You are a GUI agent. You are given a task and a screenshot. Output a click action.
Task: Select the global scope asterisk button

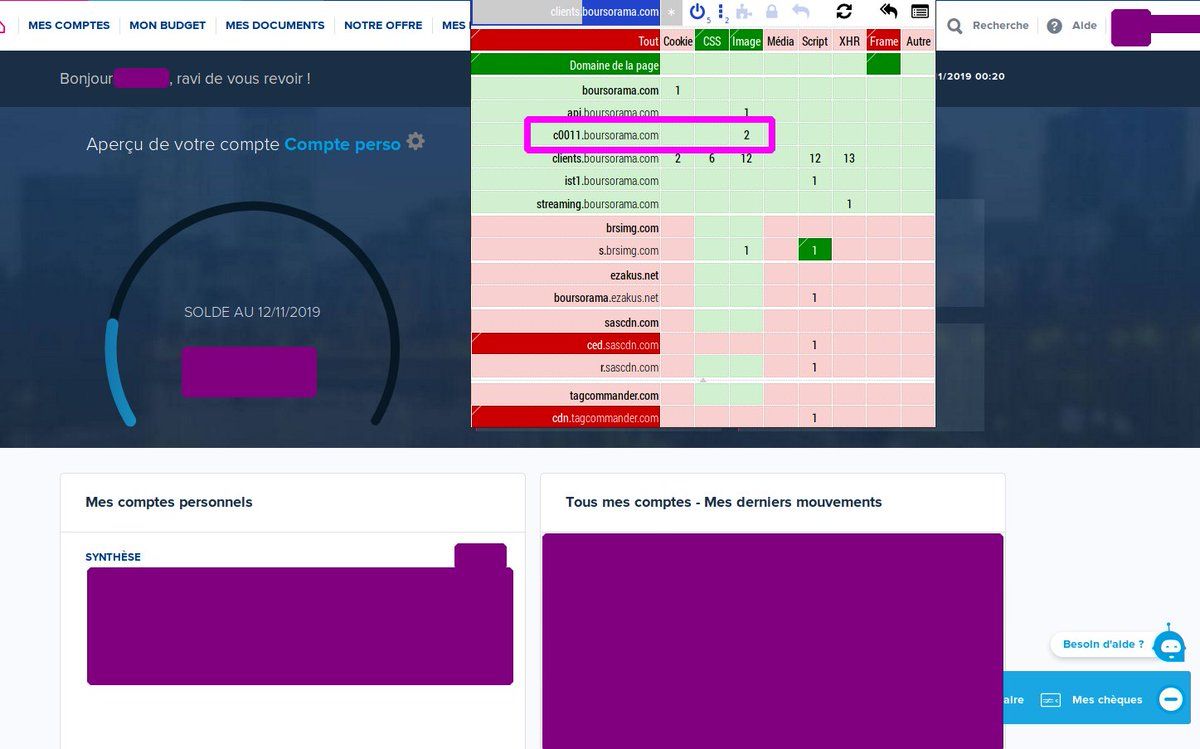[x=671, y=12]
